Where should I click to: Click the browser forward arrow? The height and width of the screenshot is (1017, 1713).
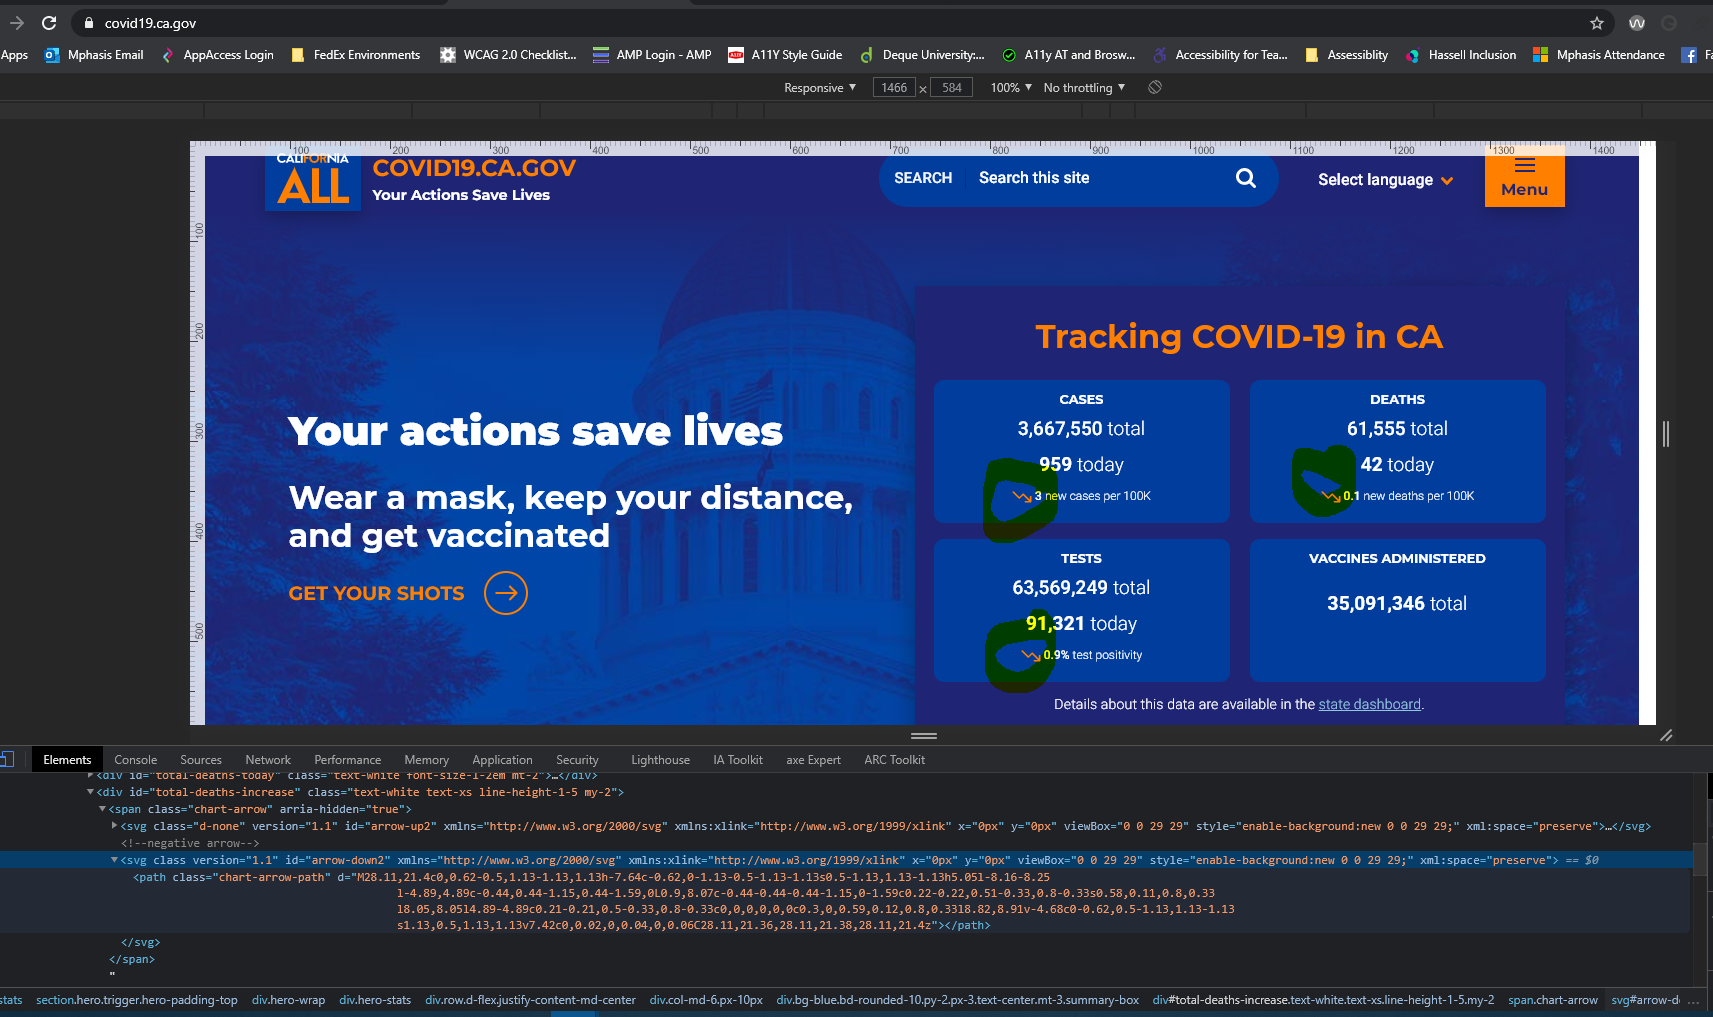coord(16,23)
